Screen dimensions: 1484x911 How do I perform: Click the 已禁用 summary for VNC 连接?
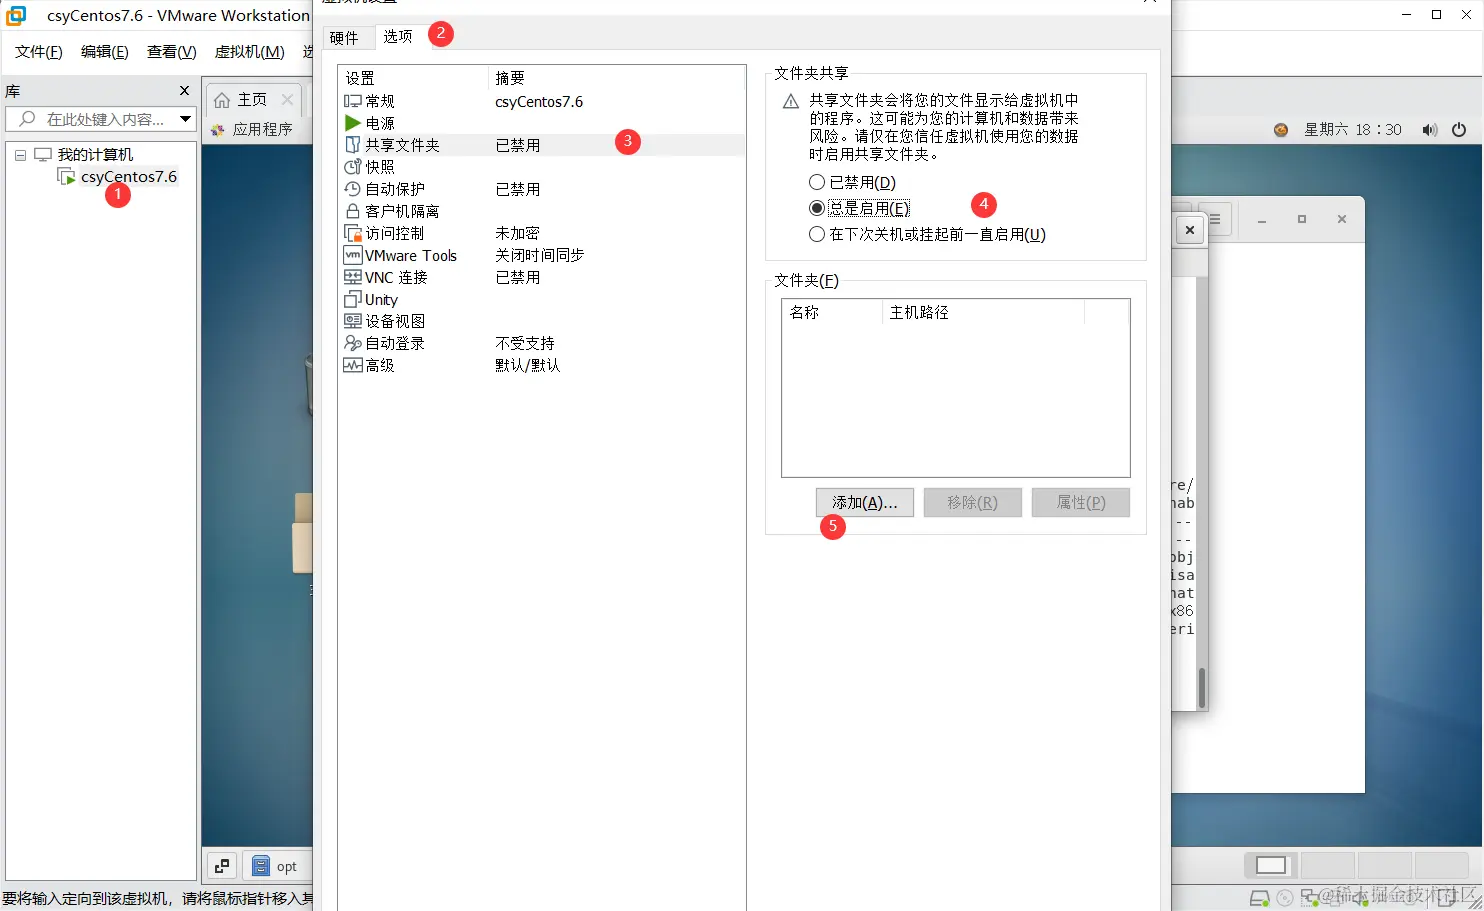518,277
